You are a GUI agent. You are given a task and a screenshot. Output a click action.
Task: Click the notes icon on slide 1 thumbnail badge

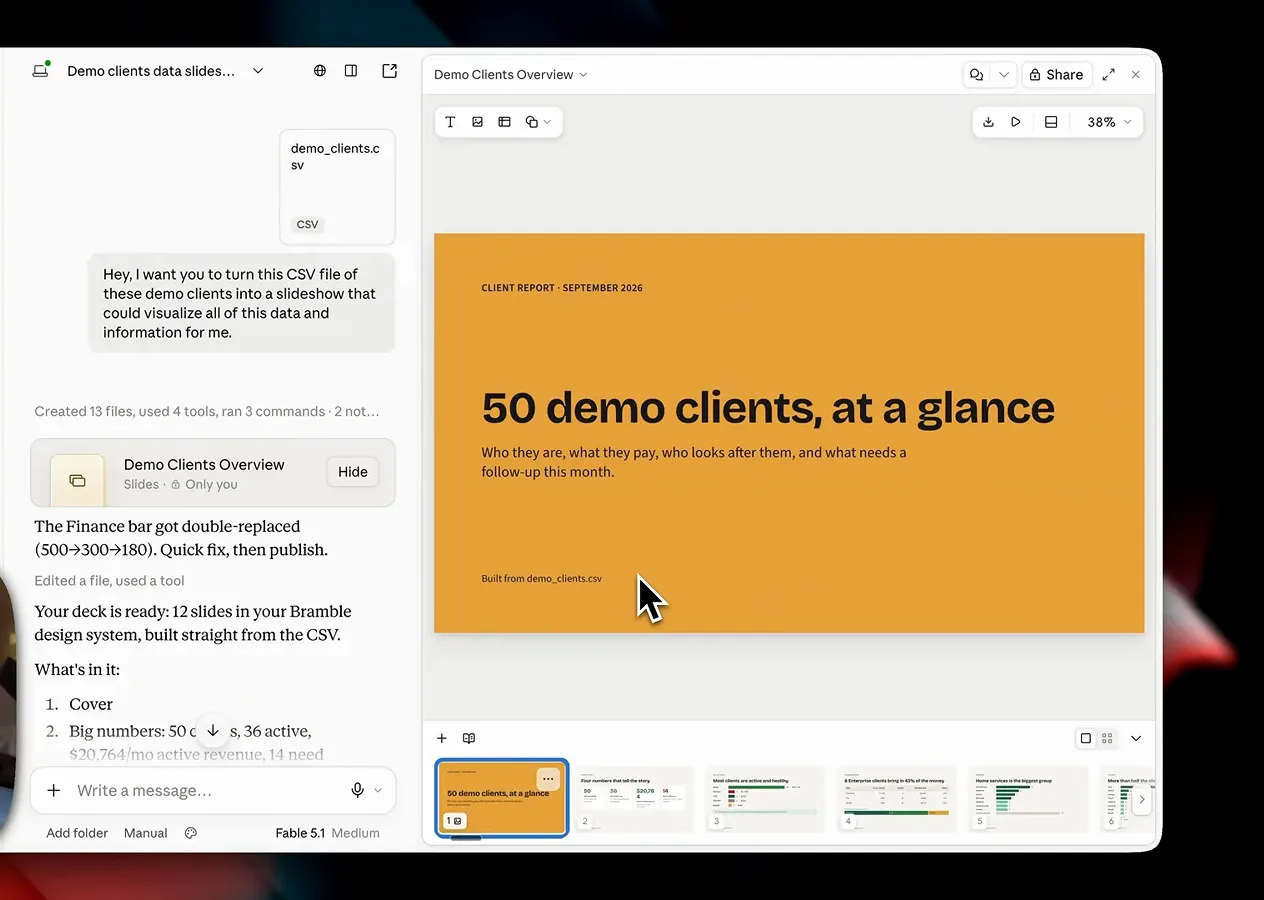pyautogui.click(x=458, y=821)
